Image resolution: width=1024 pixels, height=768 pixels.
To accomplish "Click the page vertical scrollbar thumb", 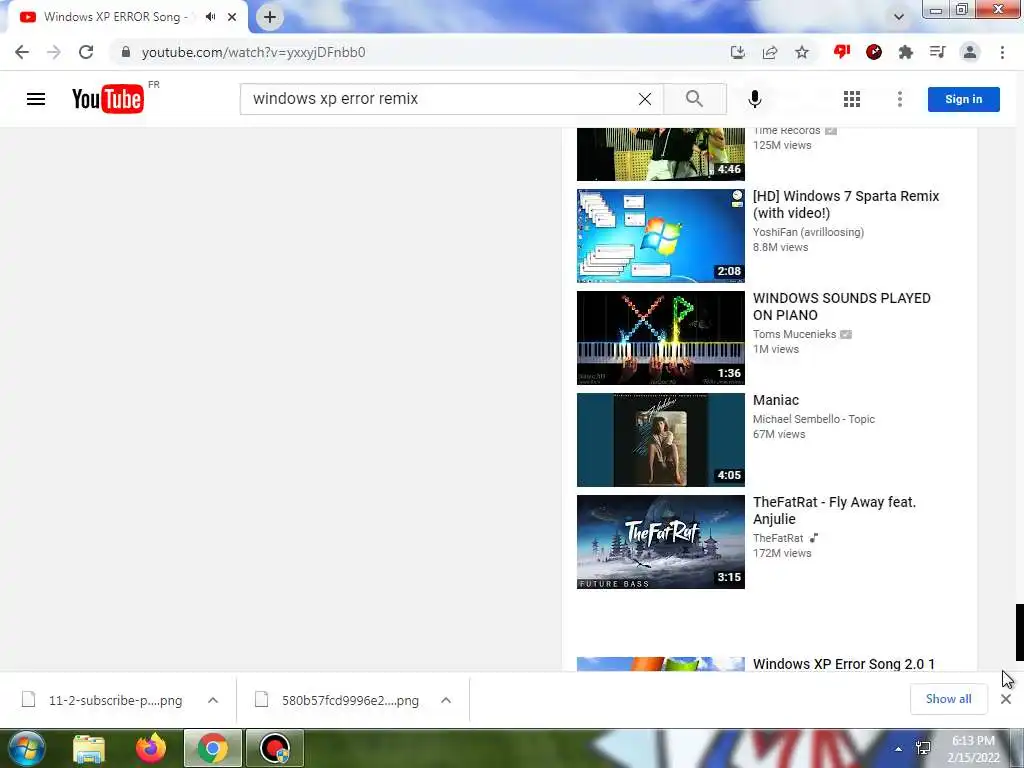I will (1019, 632).
